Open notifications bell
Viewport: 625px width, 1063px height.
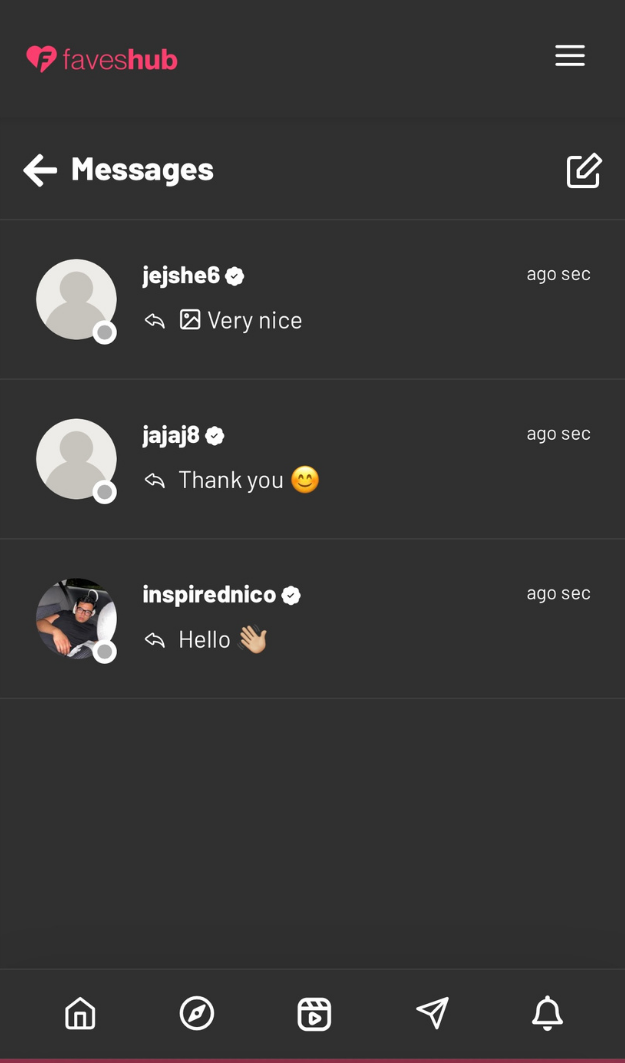click(x=547, y=1013)
